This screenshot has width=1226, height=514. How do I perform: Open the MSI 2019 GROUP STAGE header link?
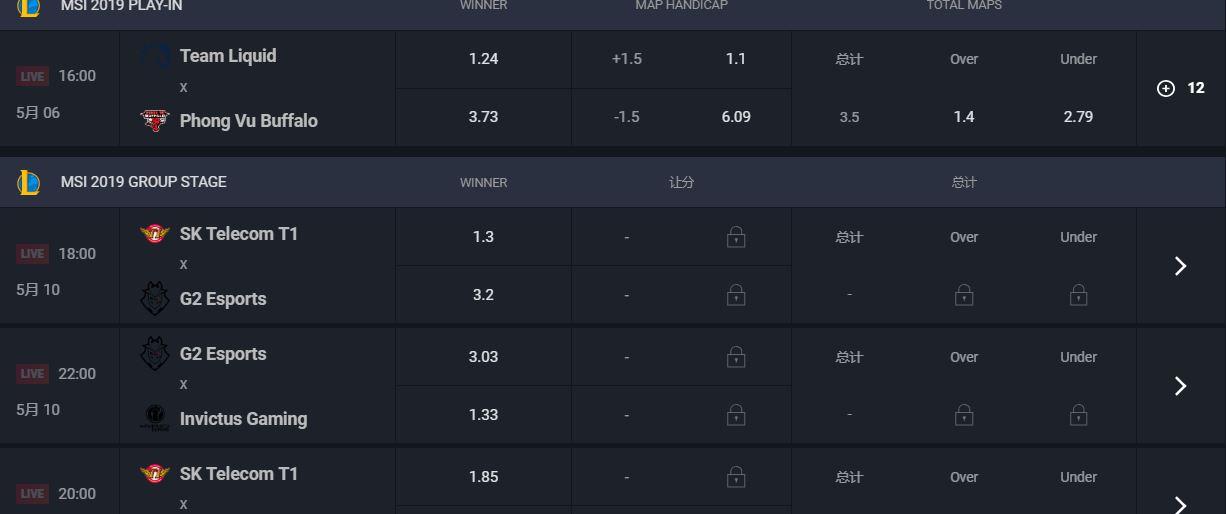[143, 182]
